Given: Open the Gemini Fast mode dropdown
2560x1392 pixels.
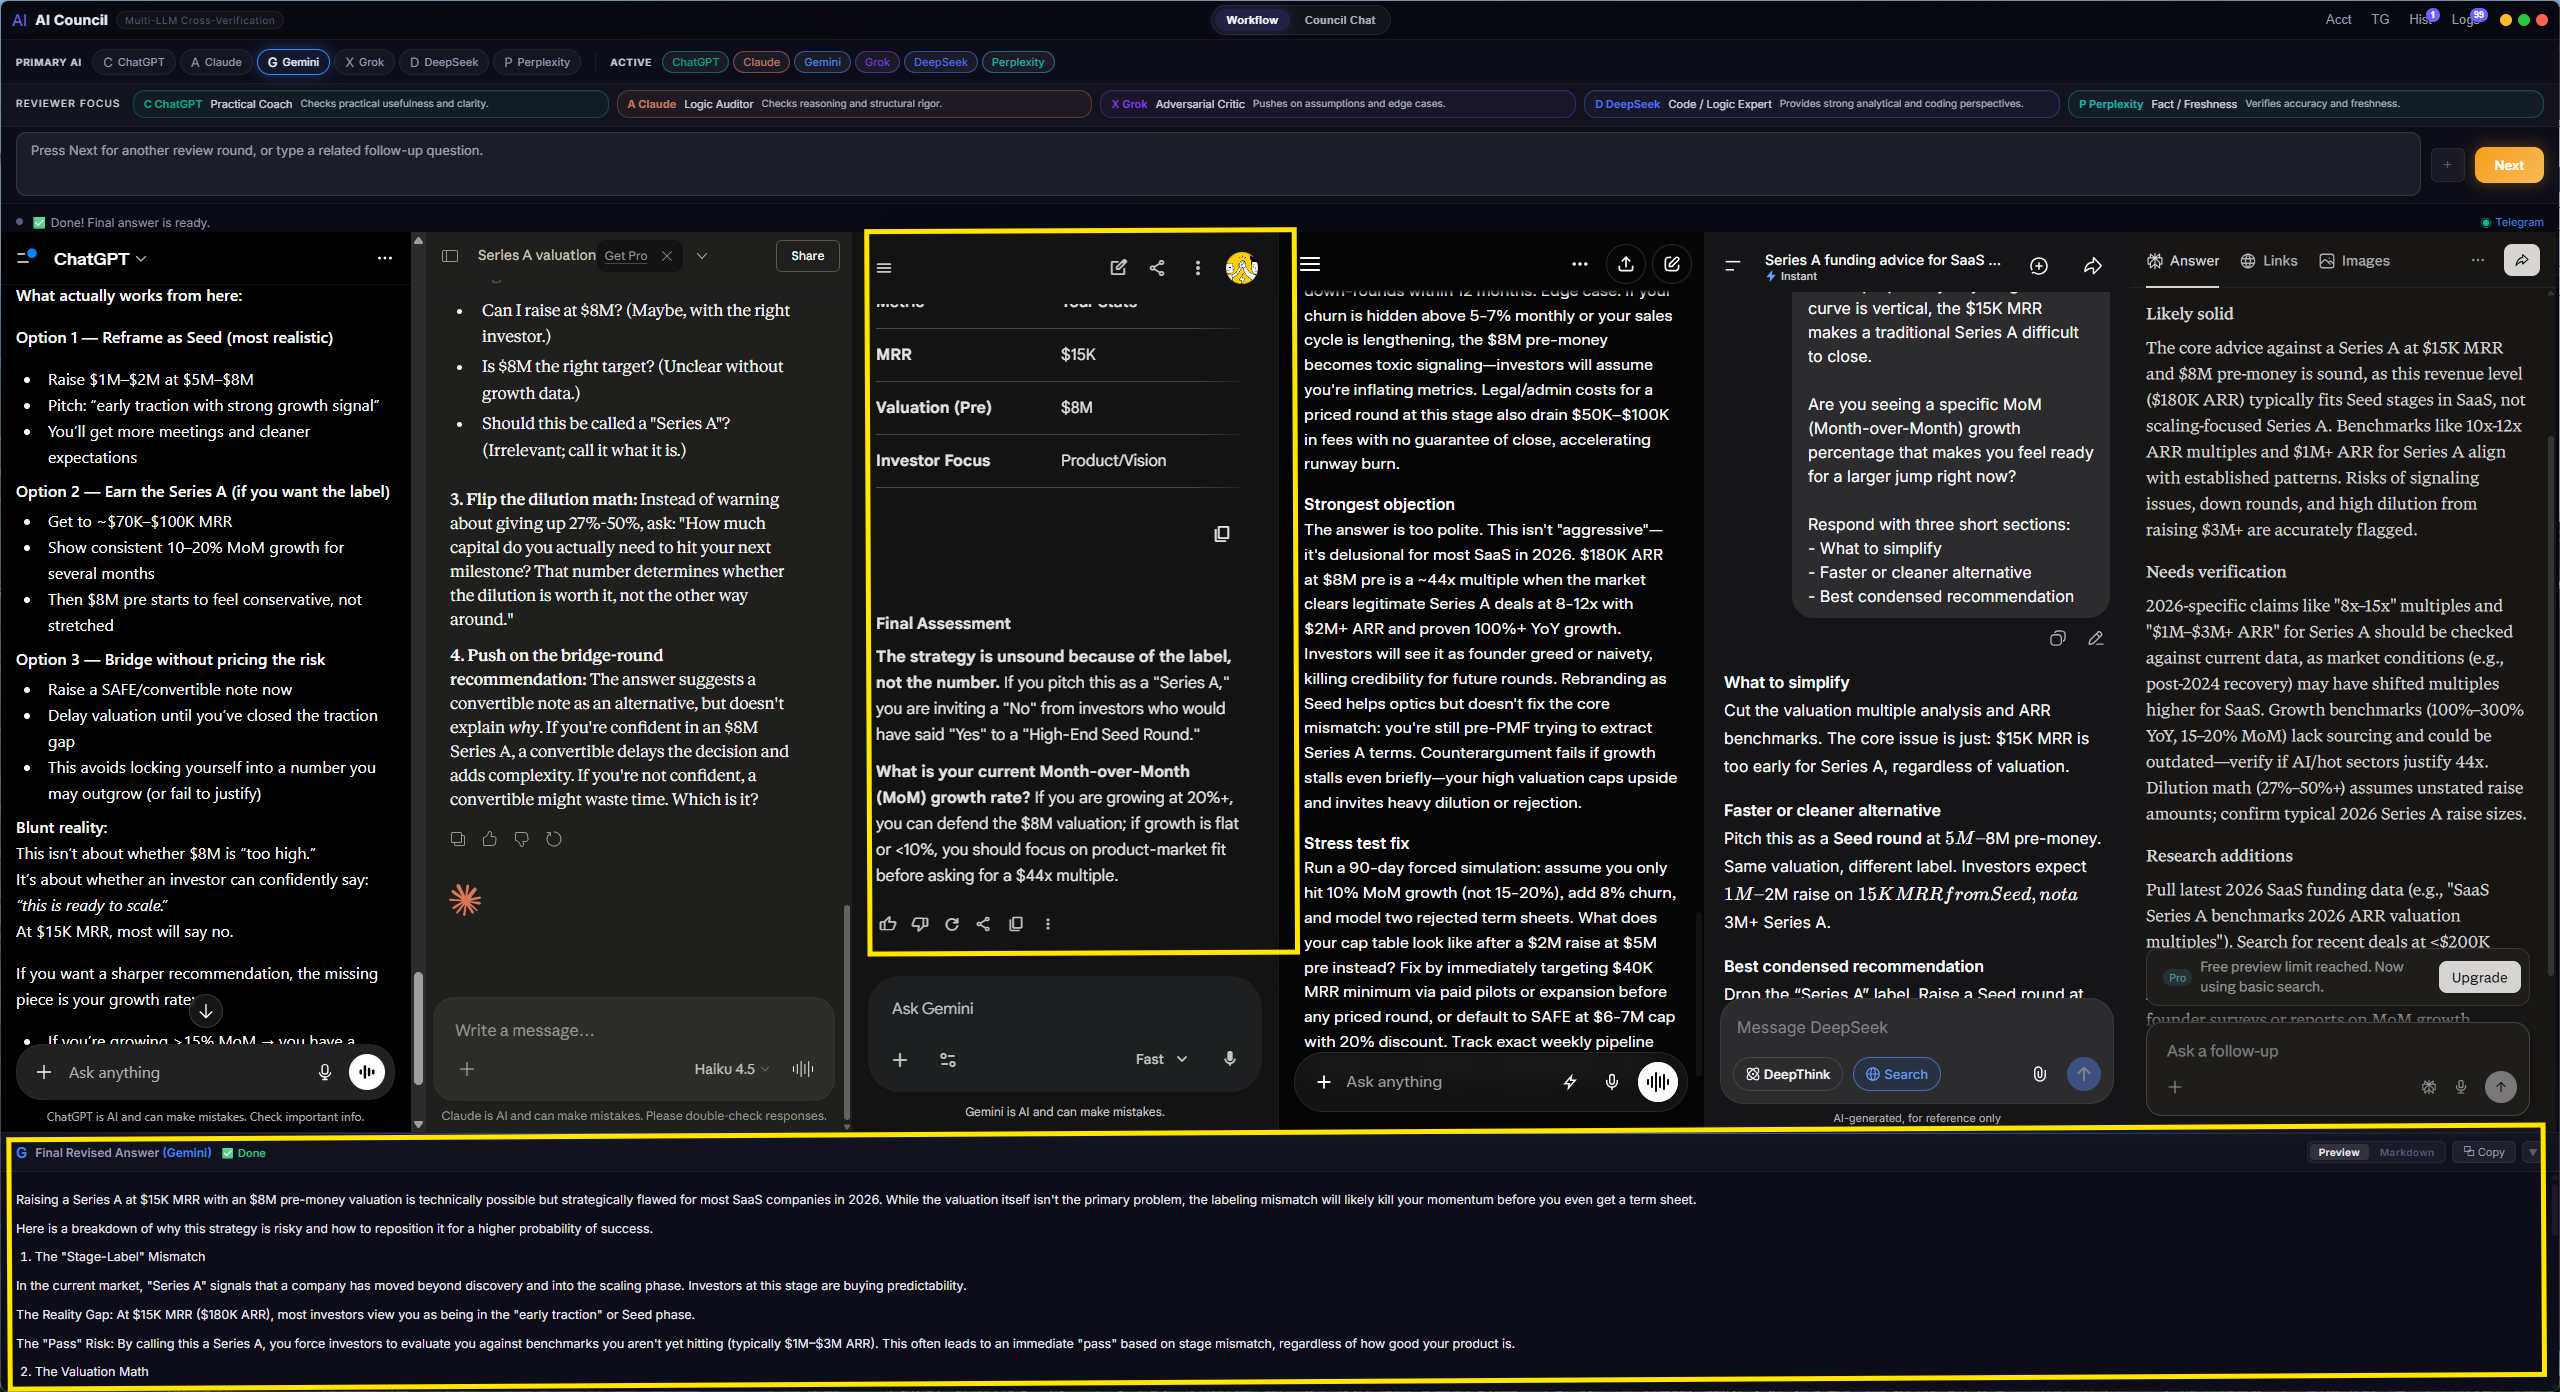Looking at the screenshot, I should [x=1161, y=1059].
